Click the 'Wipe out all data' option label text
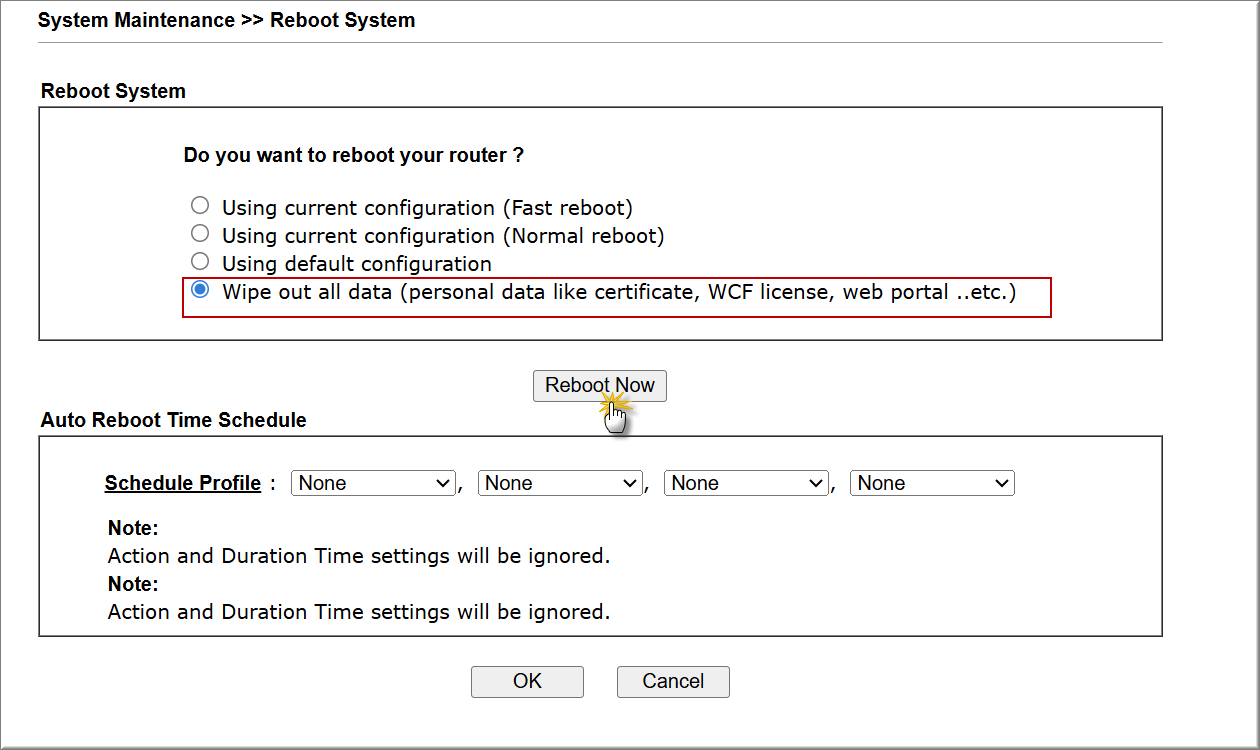 coord(618,292)
